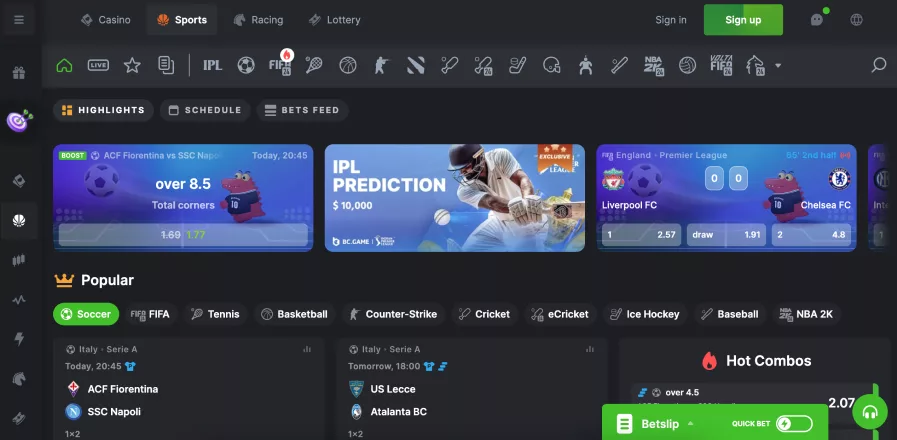Toggle the Quick Bet switch
Screen dimensions: 897x440
[x=794, y=424]
